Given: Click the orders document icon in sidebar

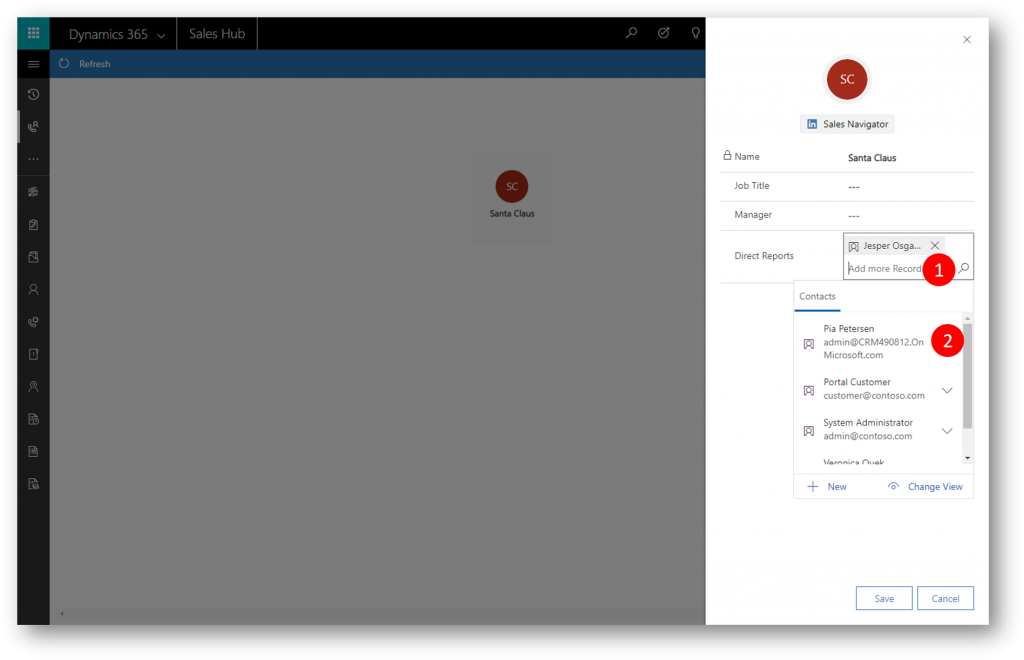Looking at the screenshot, I should [33, 451].
